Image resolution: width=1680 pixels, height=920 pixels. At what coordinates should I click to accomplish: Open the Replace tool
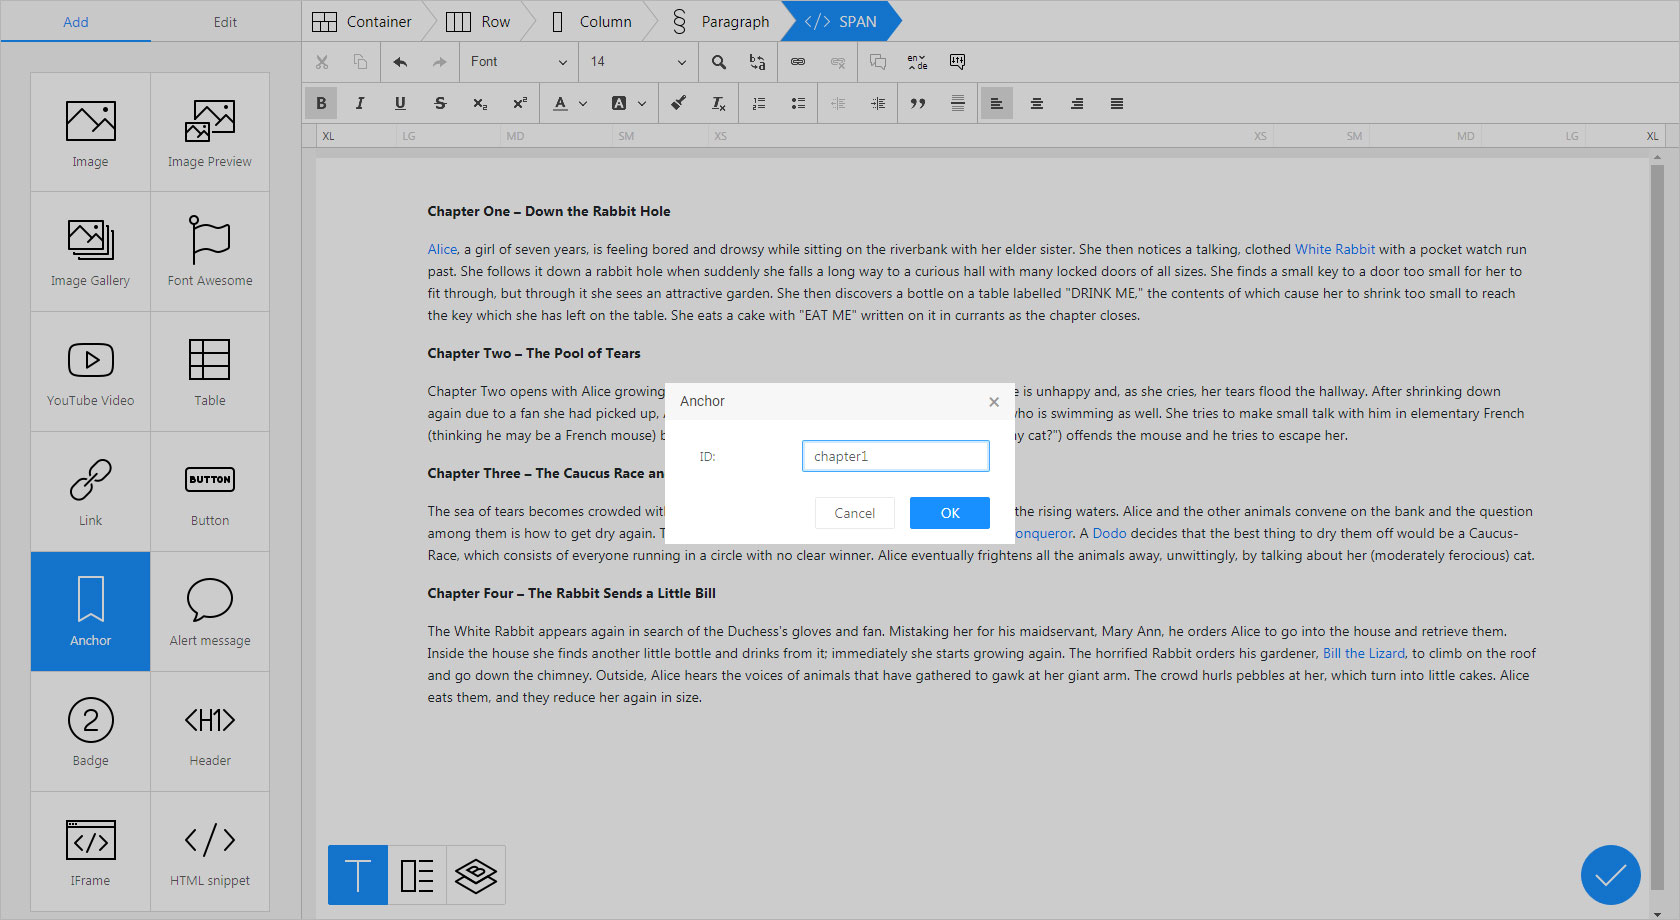(757, 62)
